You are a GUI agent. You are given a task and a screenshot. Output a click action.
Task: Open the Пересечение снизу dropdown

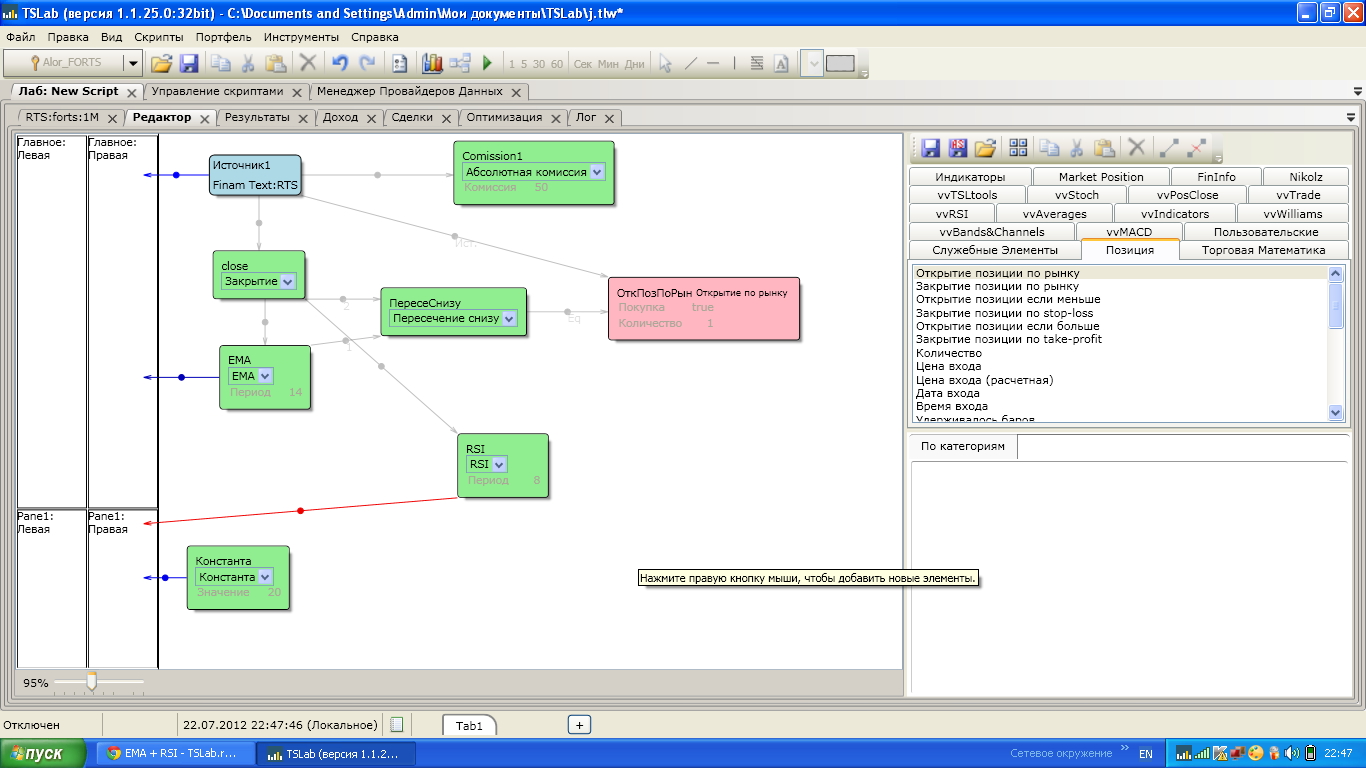click(509, 319)
